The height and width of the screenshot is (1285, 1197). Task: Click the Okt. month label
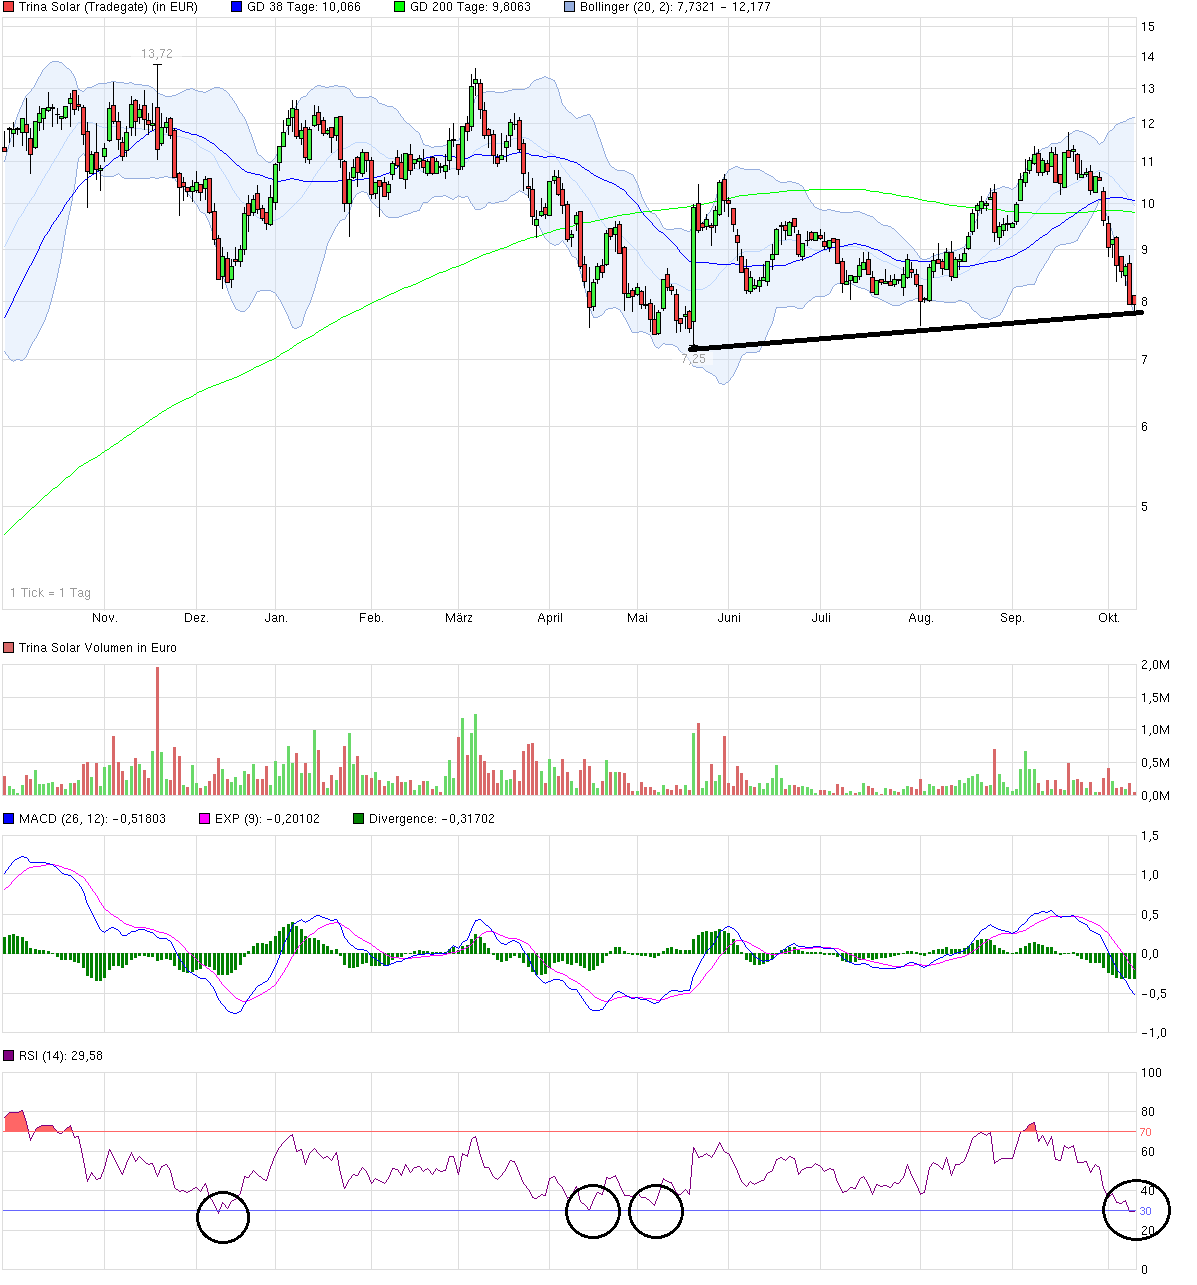[x=1109, y=618]
